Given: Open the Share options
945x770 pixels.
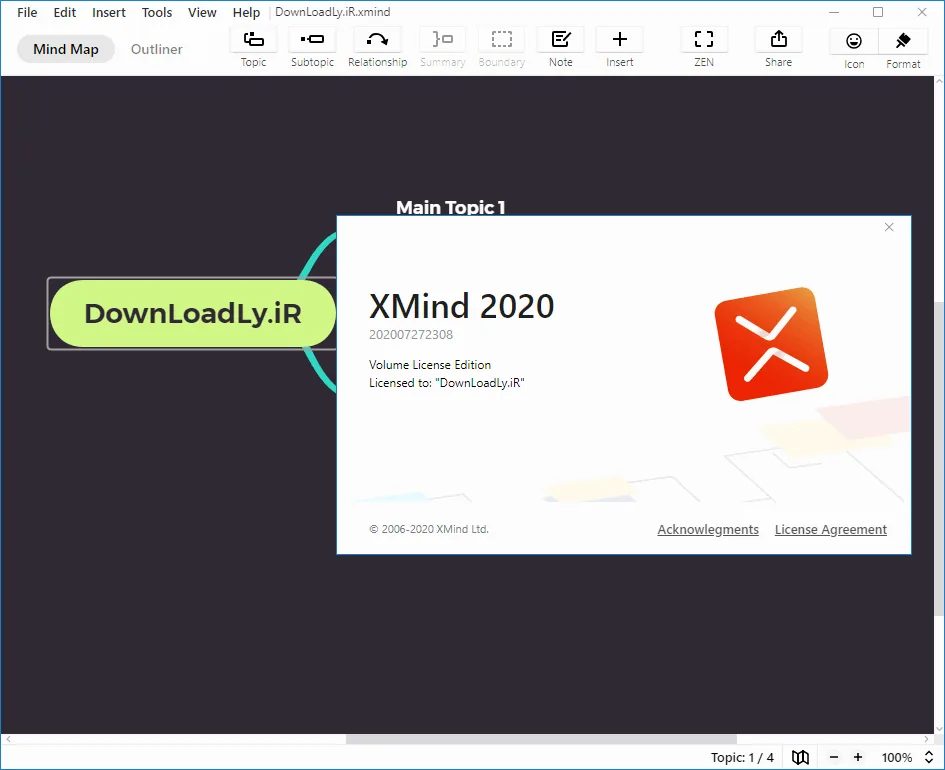Looking at the screenshot, I should (779, 48).
